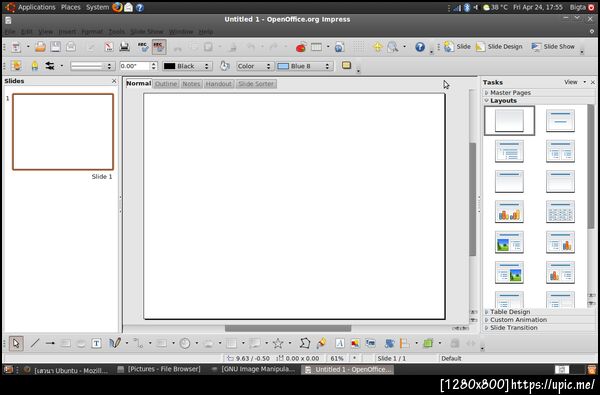This screenshot has width=600, height=395.
Task: Click the Arrow Style icon
Action: [50, 66]
